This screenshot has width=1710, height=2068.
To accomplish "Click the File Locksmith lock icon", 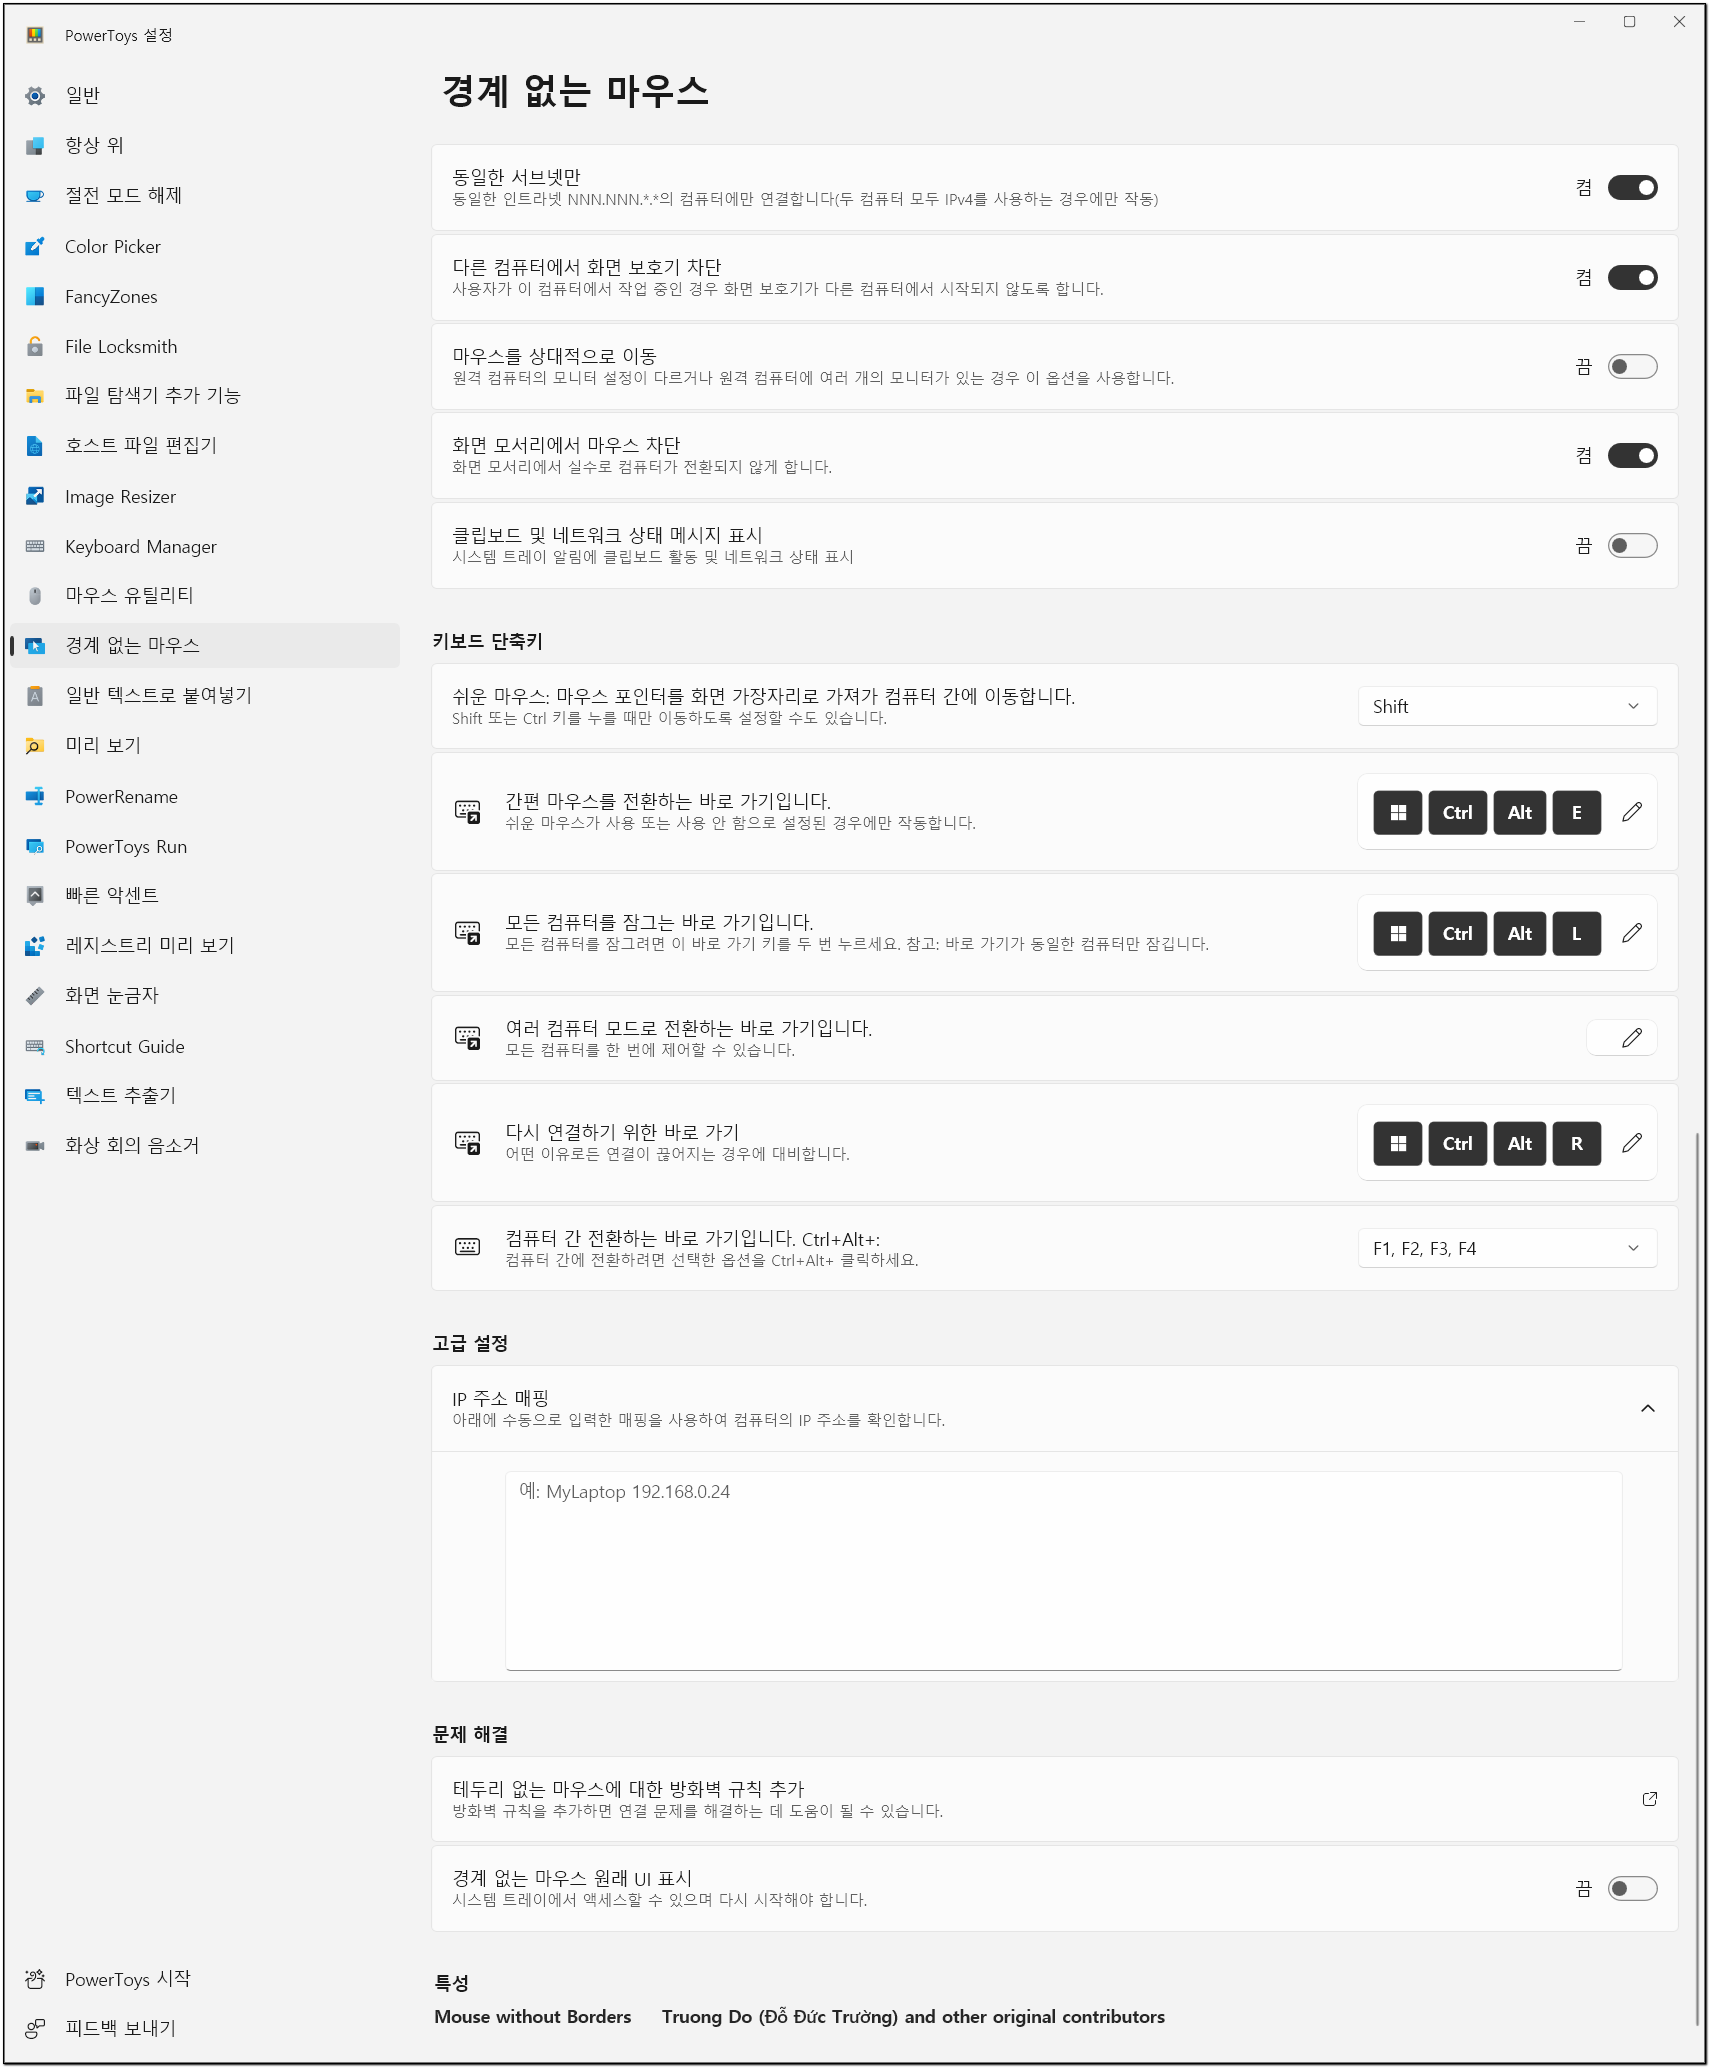I will (x=35, y=346).
